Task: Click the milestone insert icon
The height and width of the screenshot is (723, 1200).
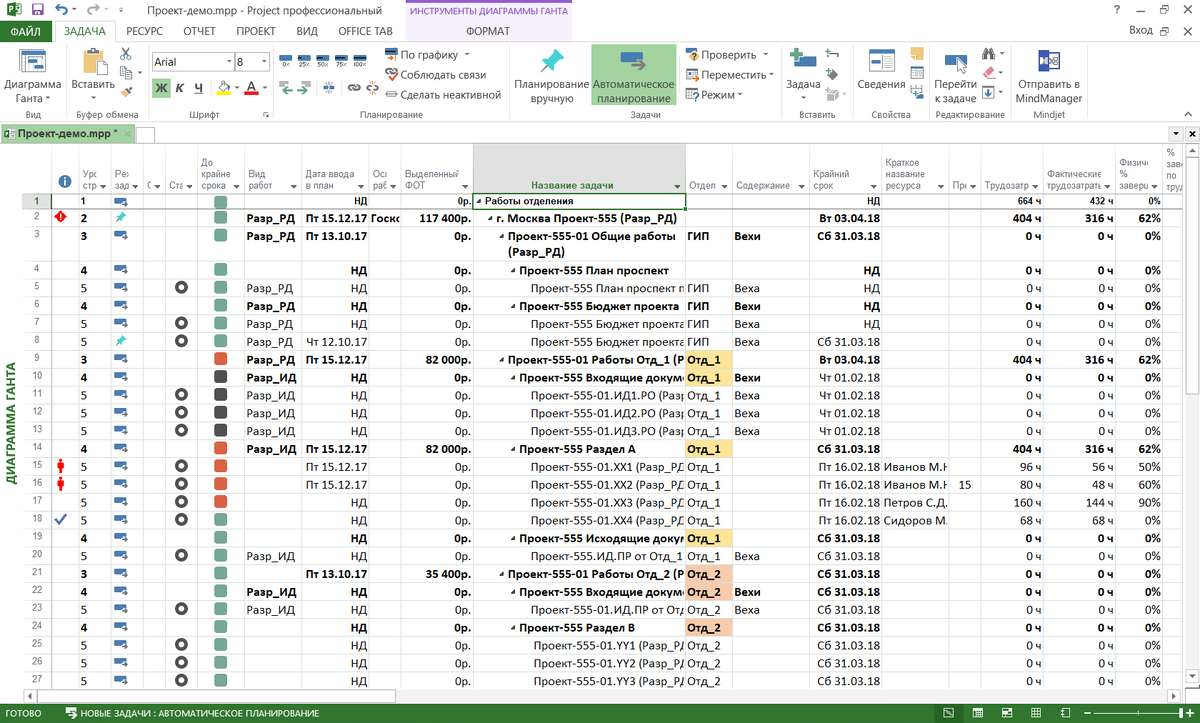Action: pos(831,74)
